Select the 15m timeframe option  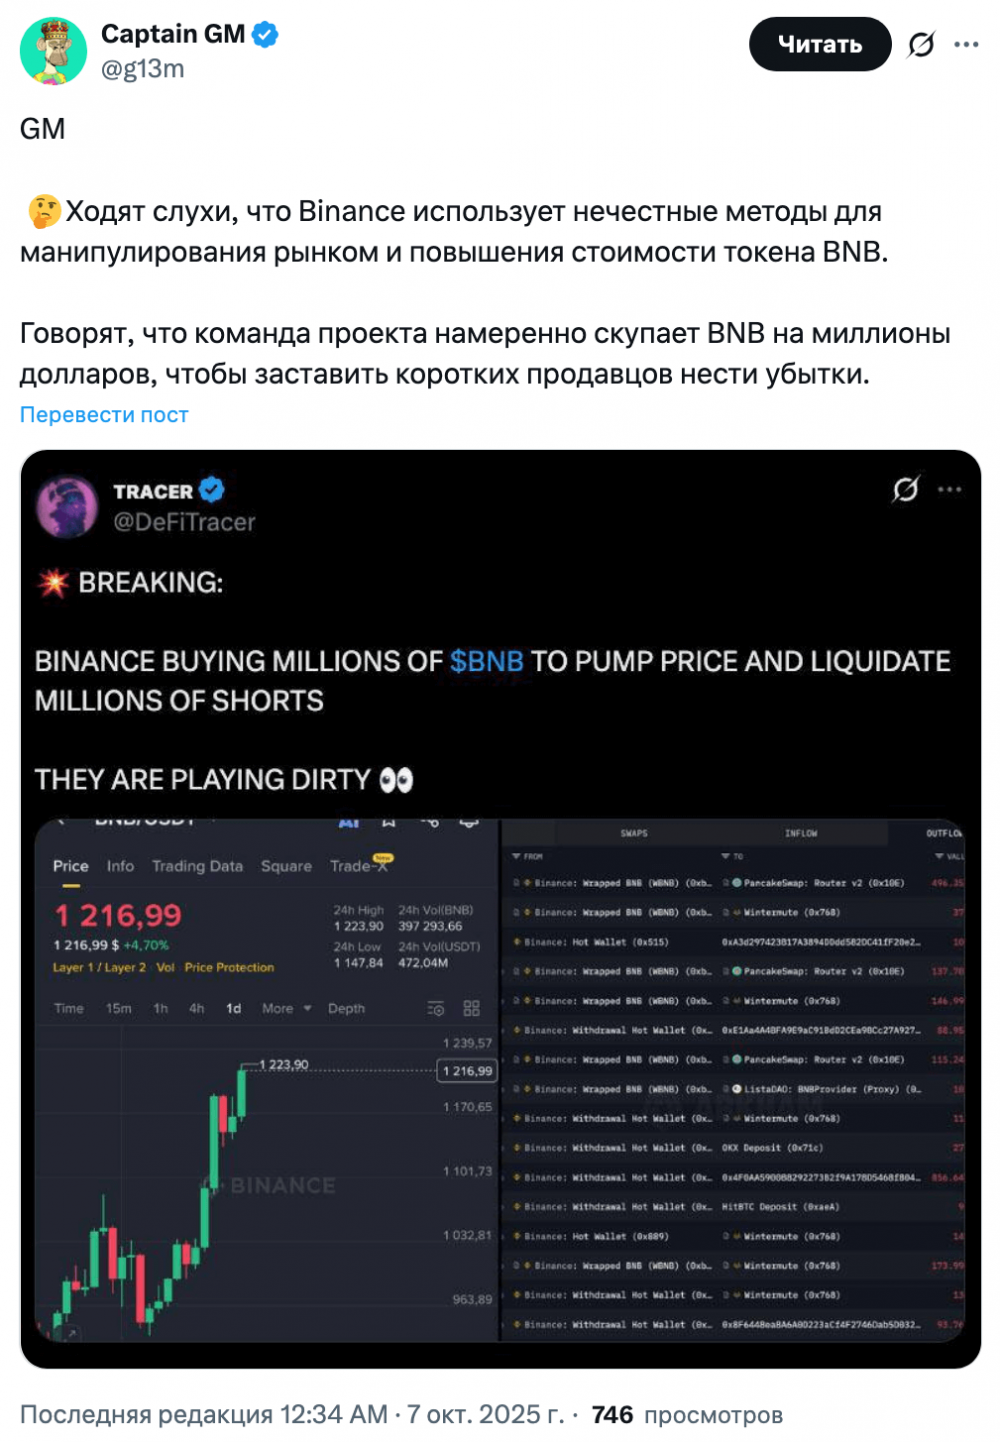119,1008
